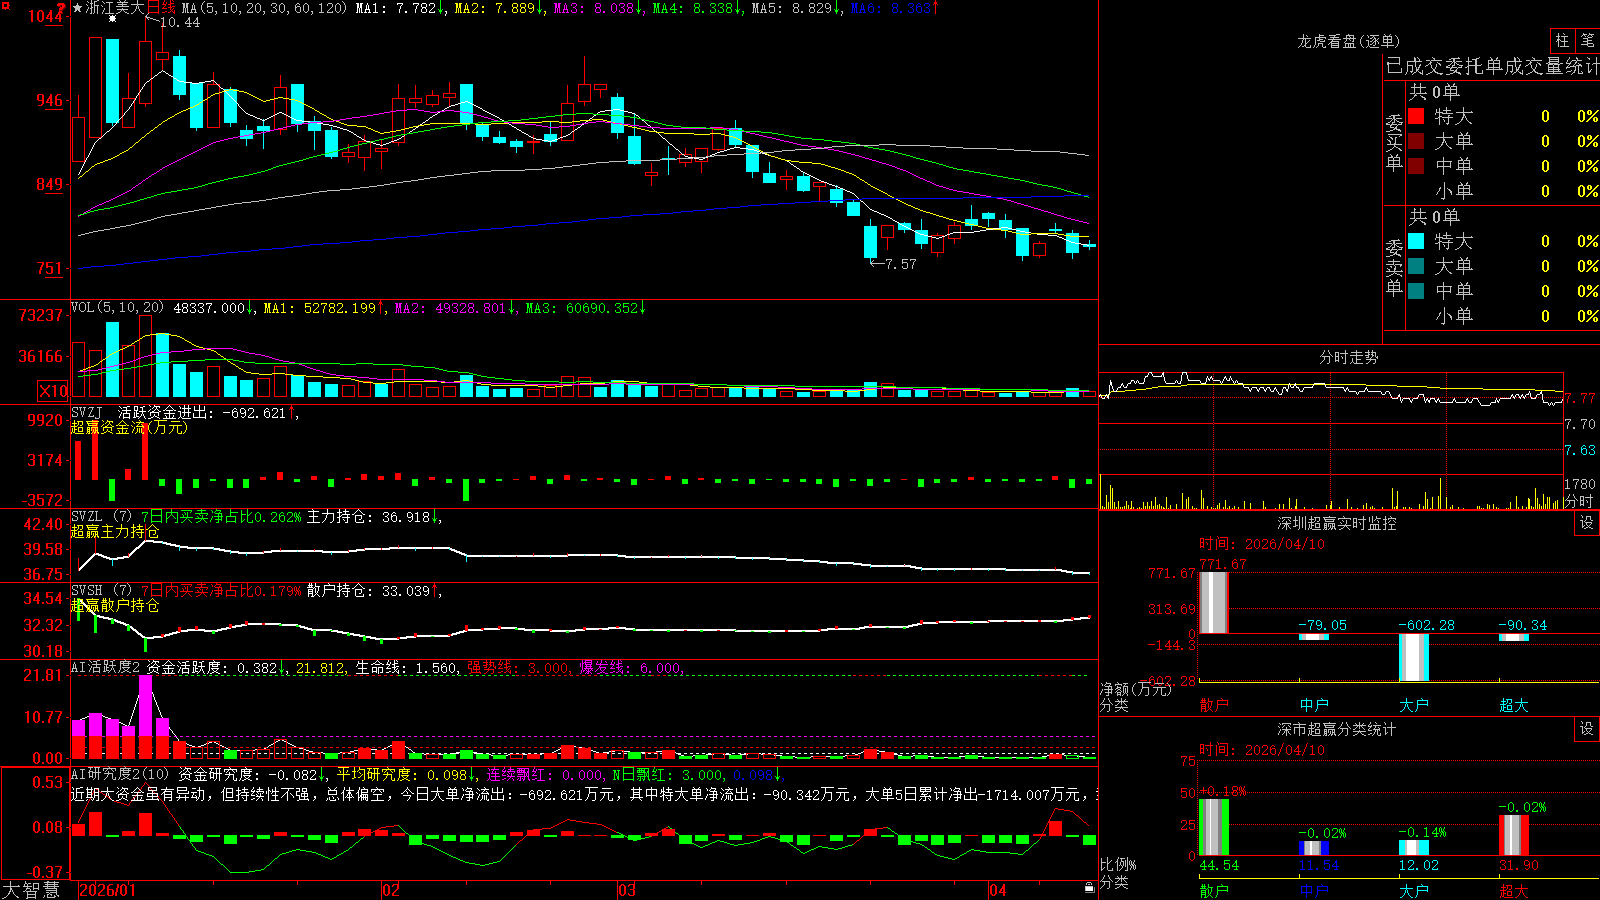Click the 10.44 high price annotation

[180, 23]
